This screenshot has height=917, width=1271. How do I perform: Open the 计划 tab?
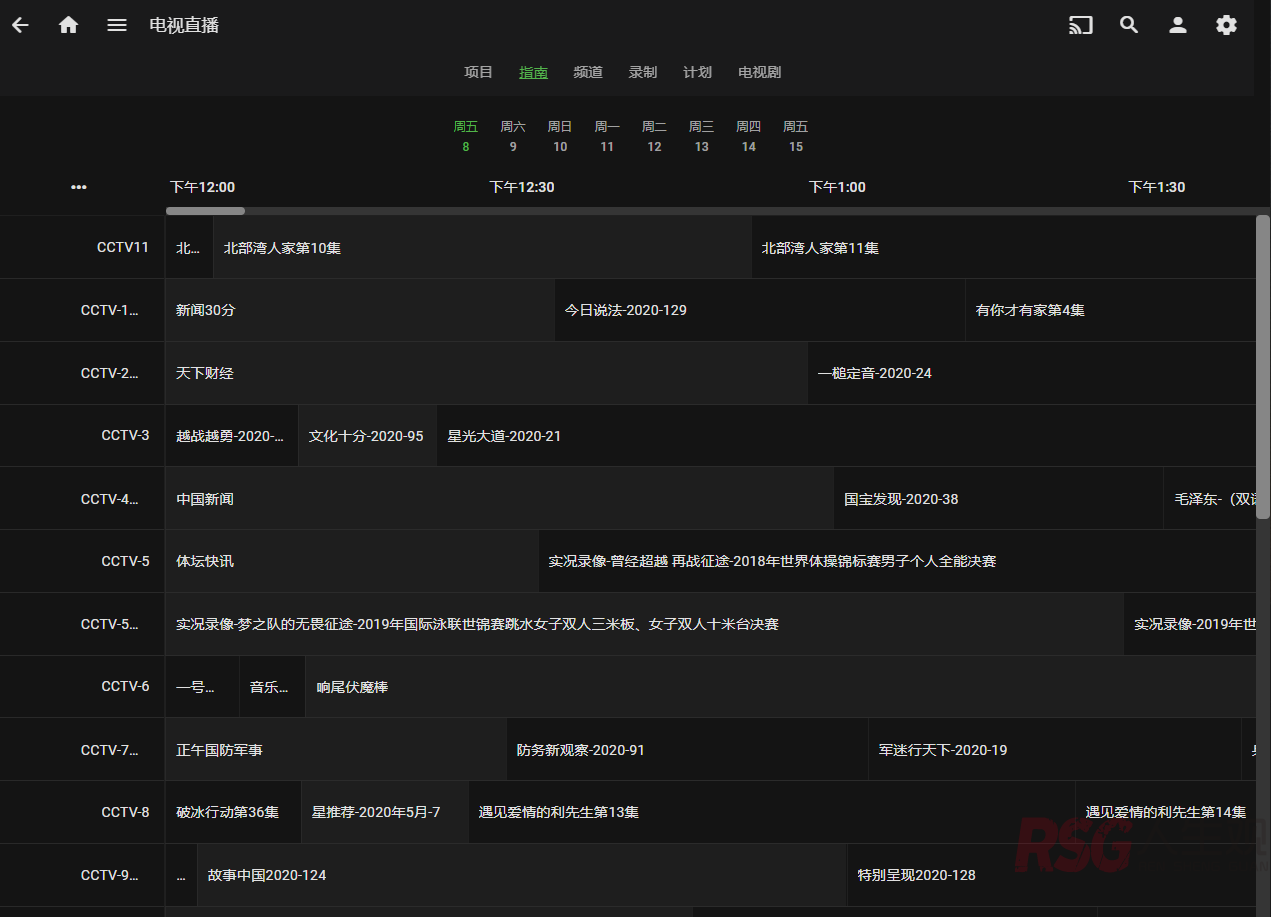(697, 72)
